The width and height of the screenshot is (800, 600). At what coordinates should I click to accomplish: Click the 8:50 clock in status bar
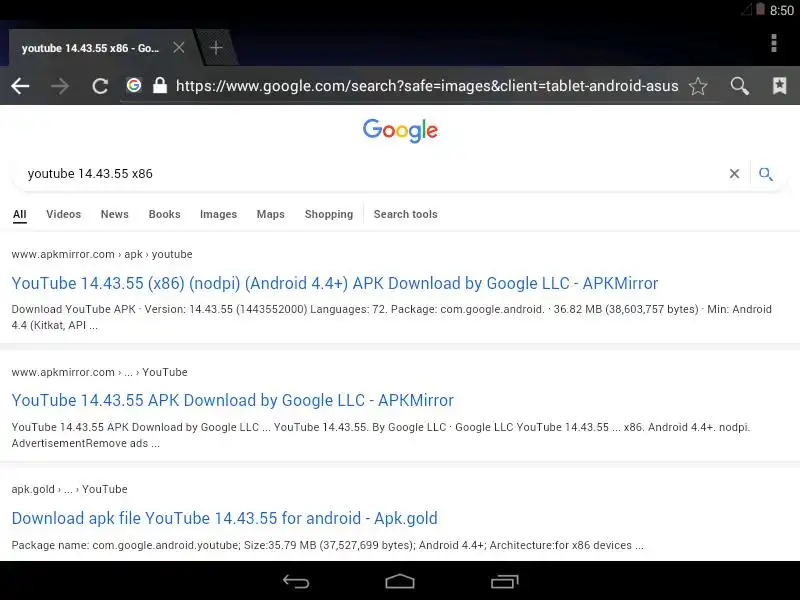[x=782, y=10]
